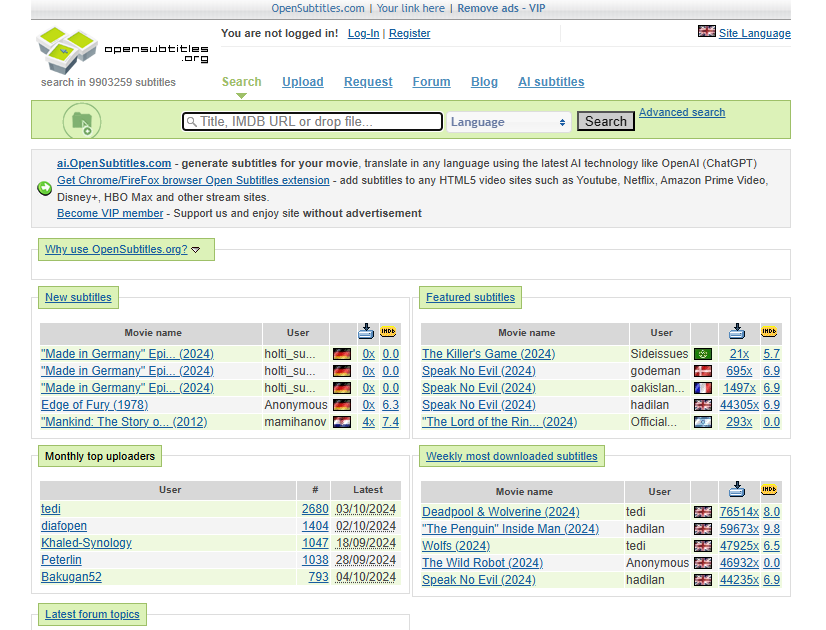Click download icon in Weekly most downloaded header
Image resolution: width=826 pixels, height=630 pixels.
click(737, 489)
